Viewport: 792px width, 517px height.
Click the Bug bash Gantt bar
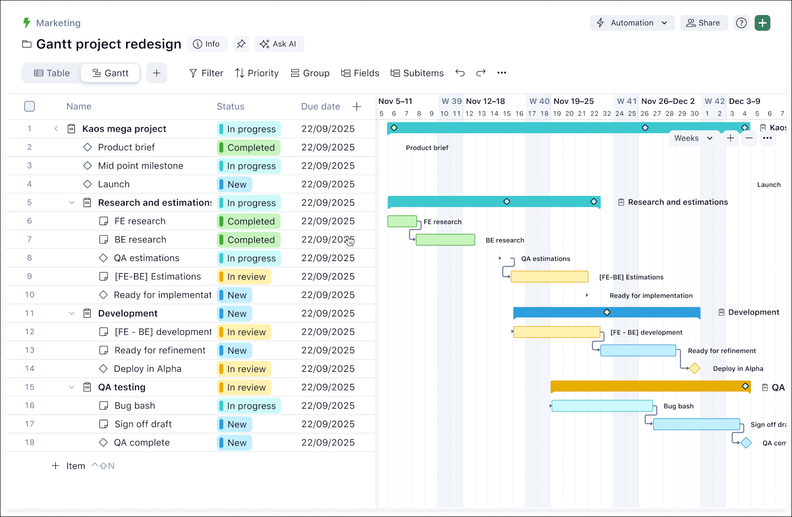pos(602,405)
